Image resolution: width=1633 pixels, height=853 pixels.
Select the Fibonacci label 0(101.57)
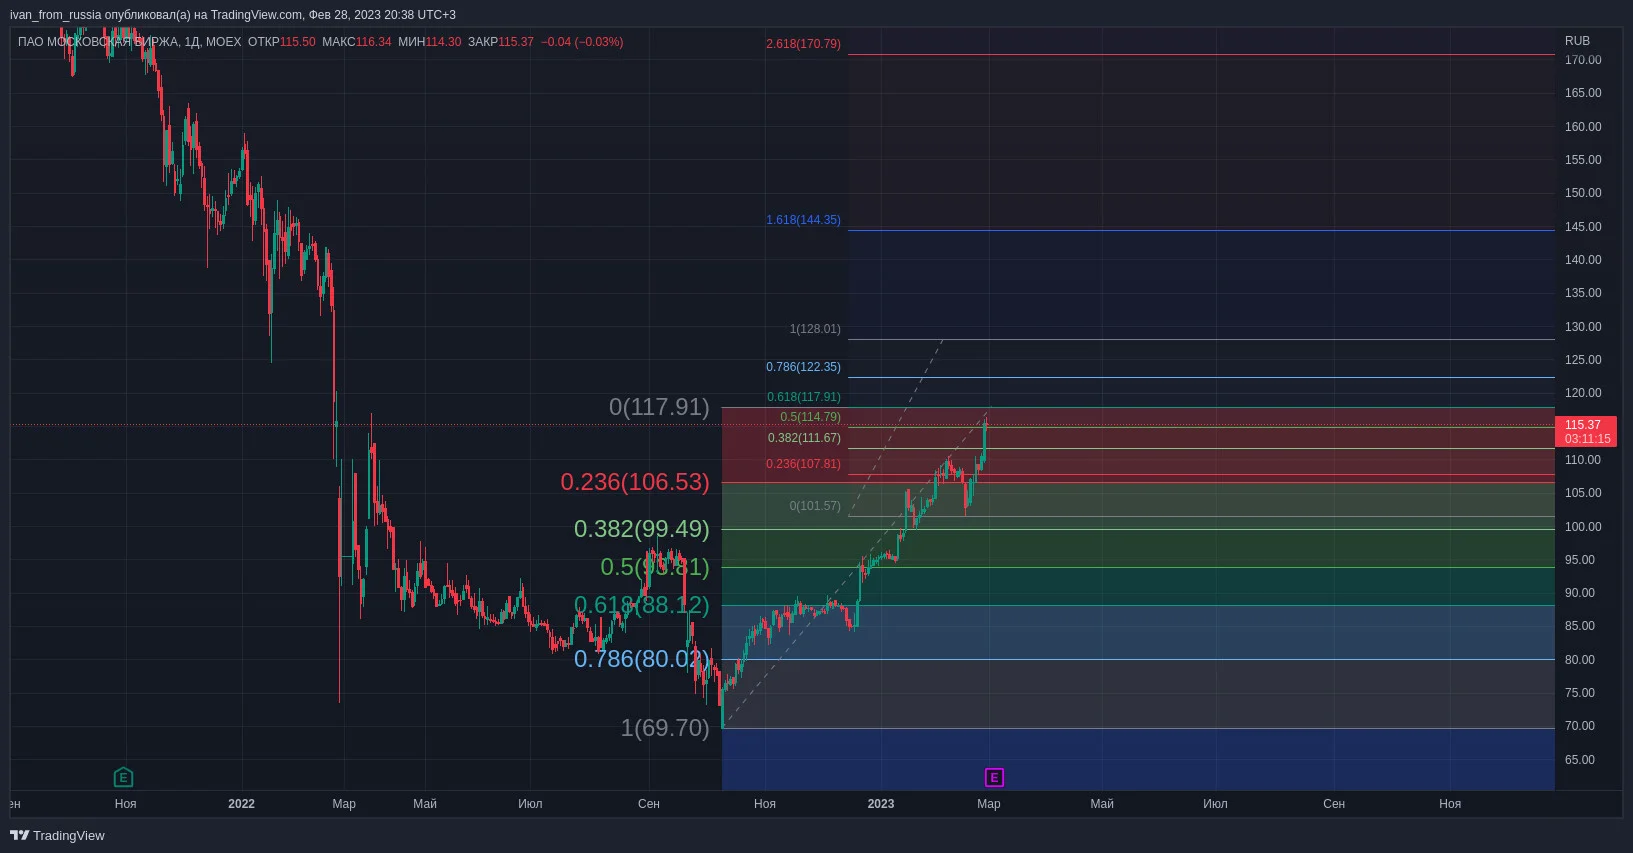(x=815, y=506)
